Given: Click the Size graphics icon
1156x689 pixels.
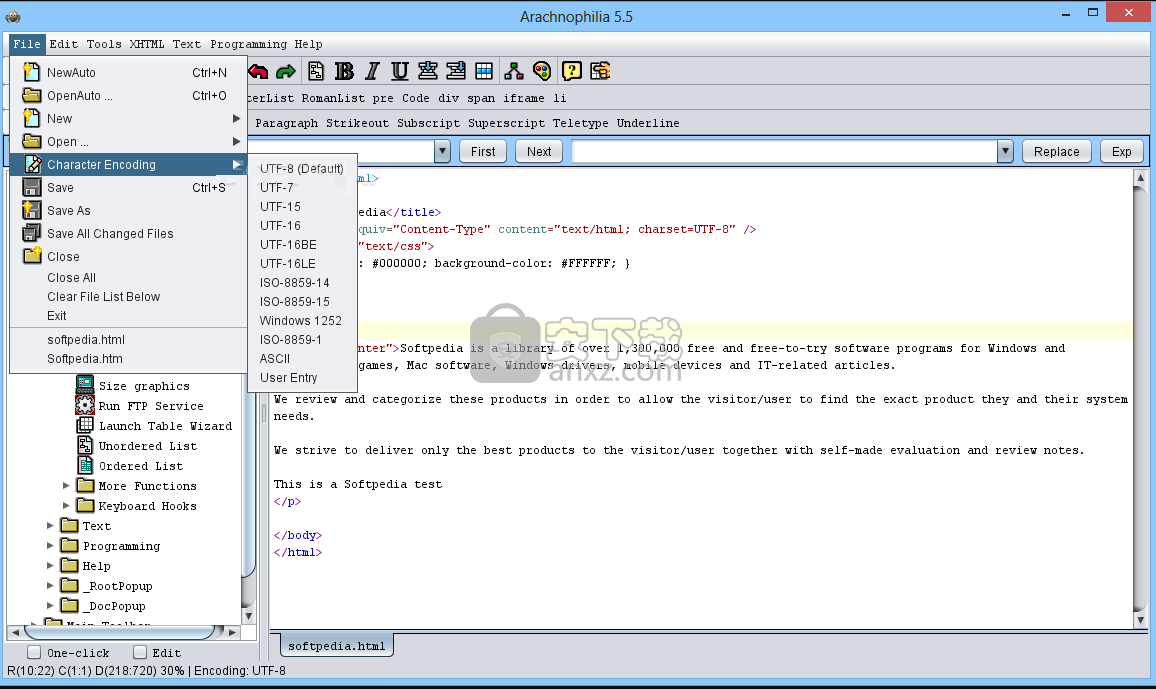Looking at the screenshot, I should (x=85, y=385).
